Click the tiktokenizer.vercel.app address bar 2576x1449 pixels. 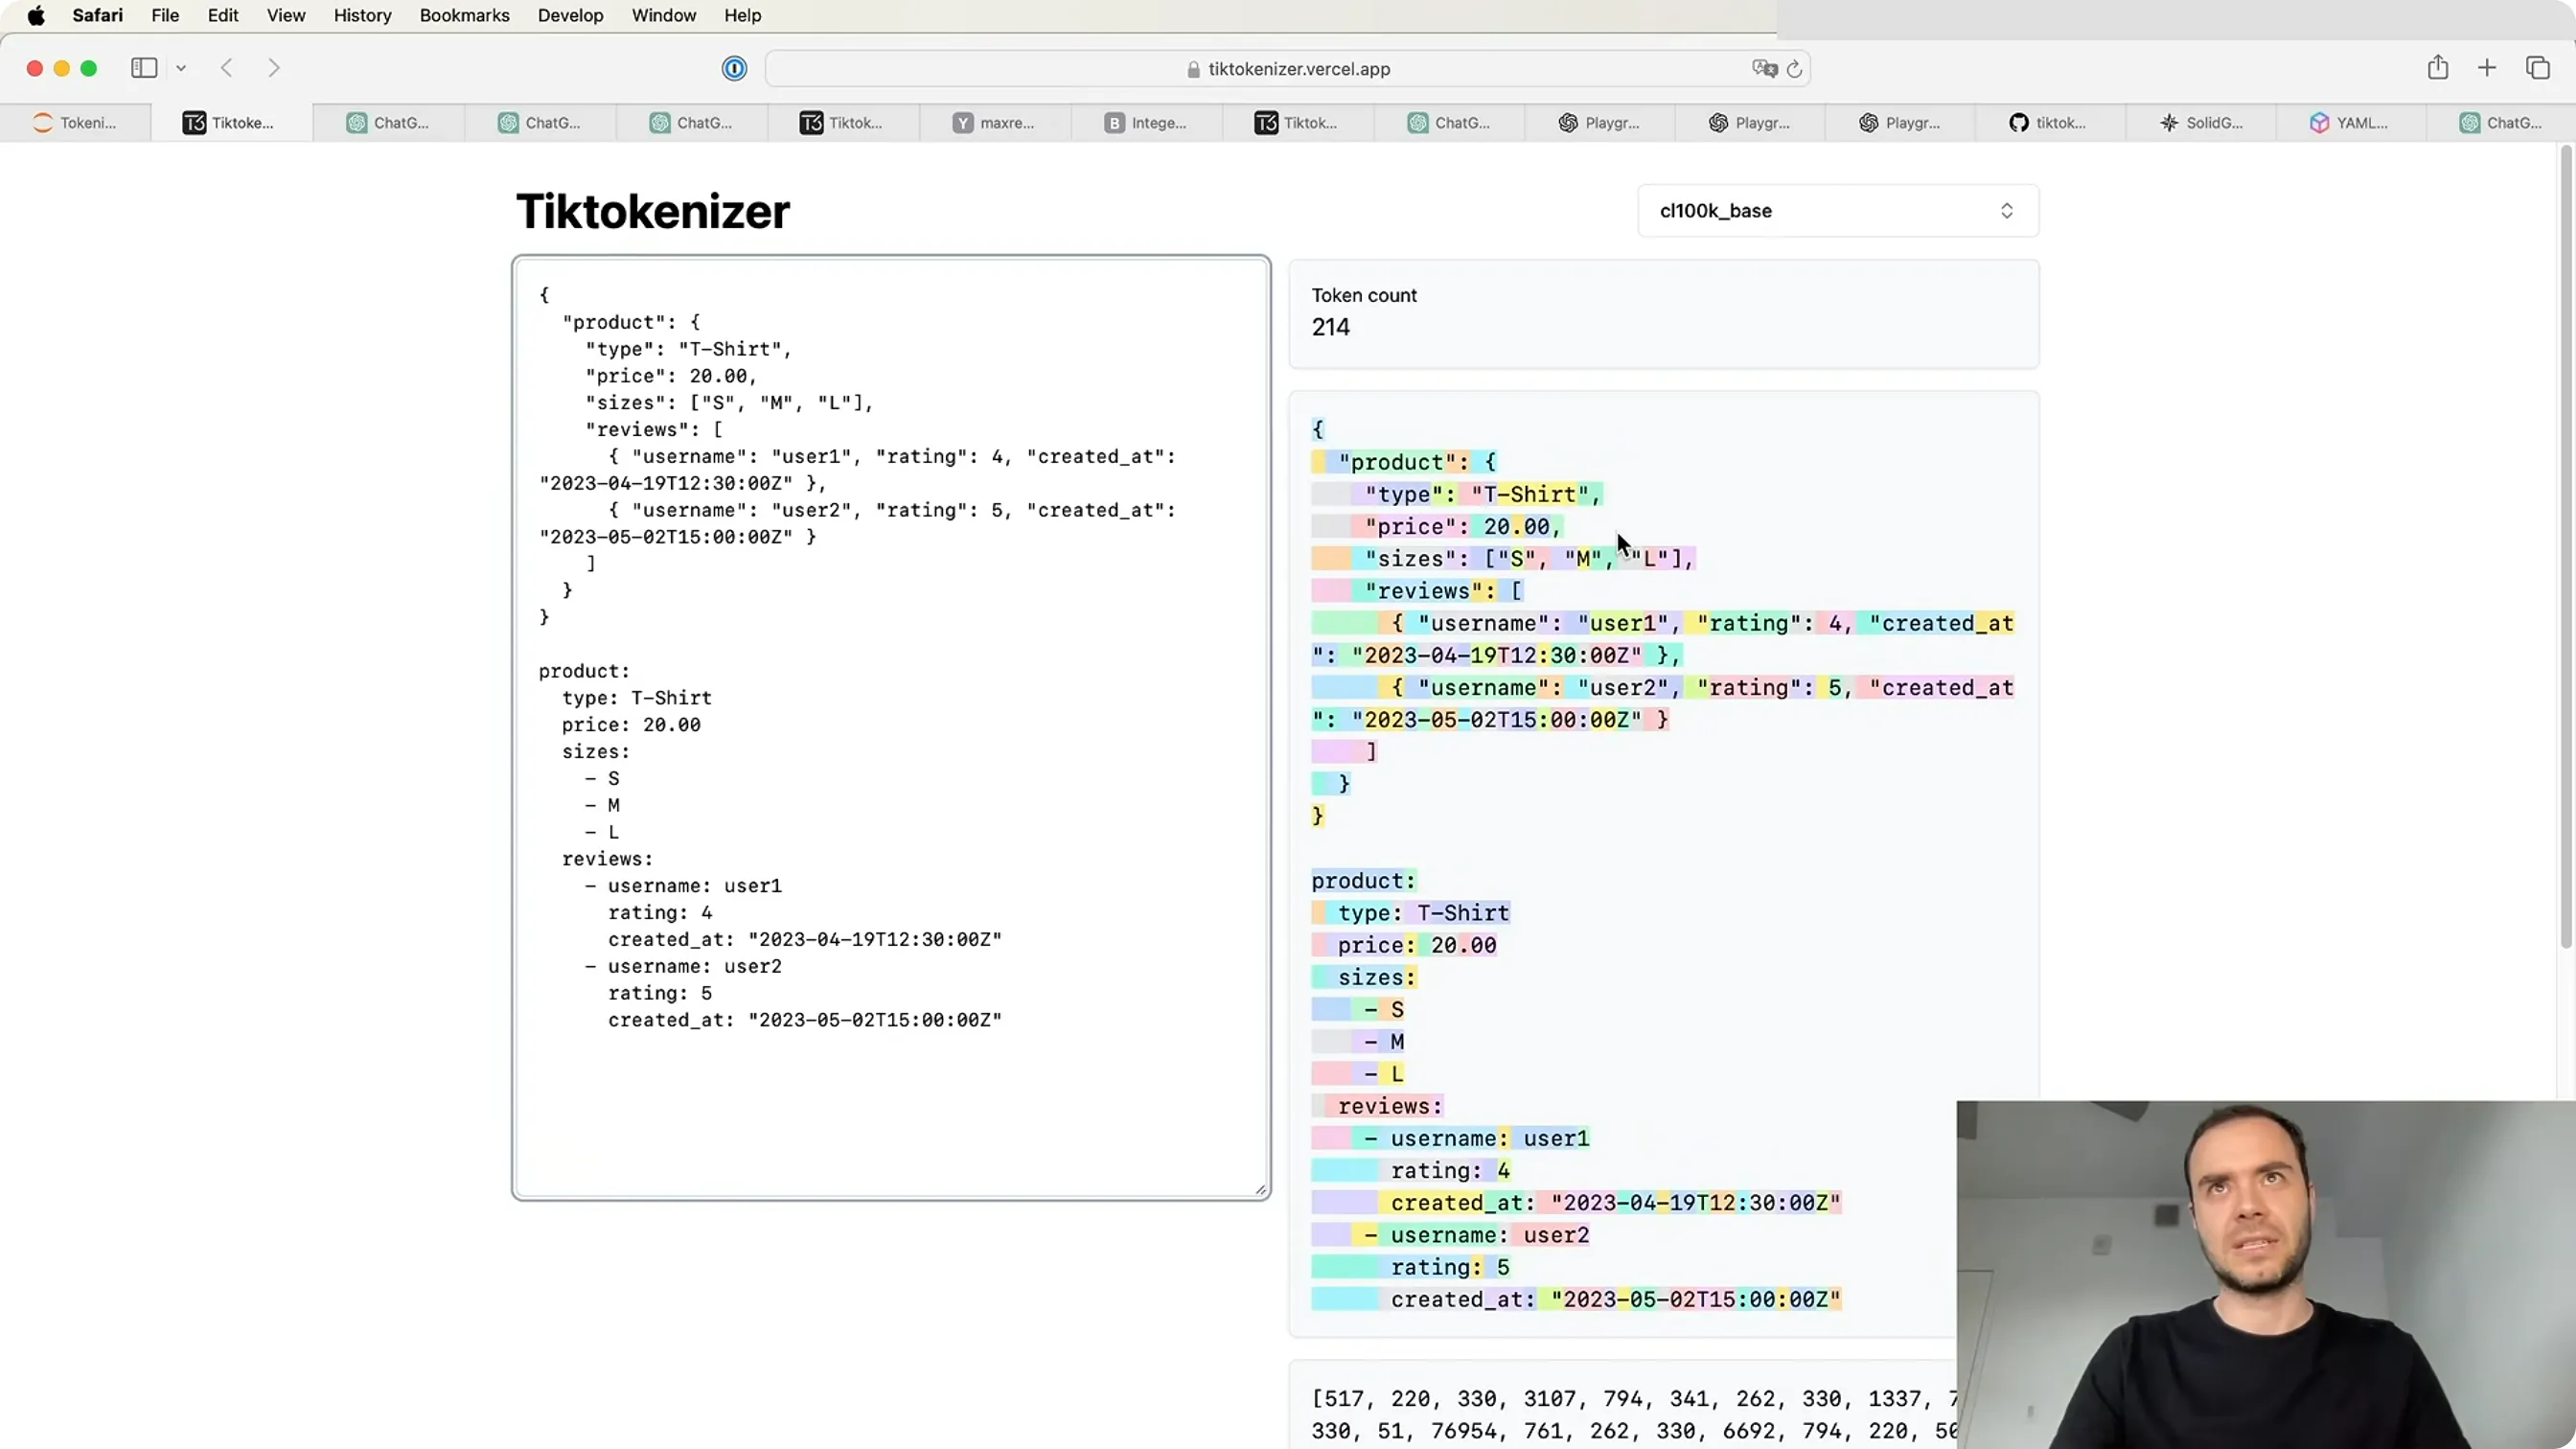click(x=1287, y=69)
